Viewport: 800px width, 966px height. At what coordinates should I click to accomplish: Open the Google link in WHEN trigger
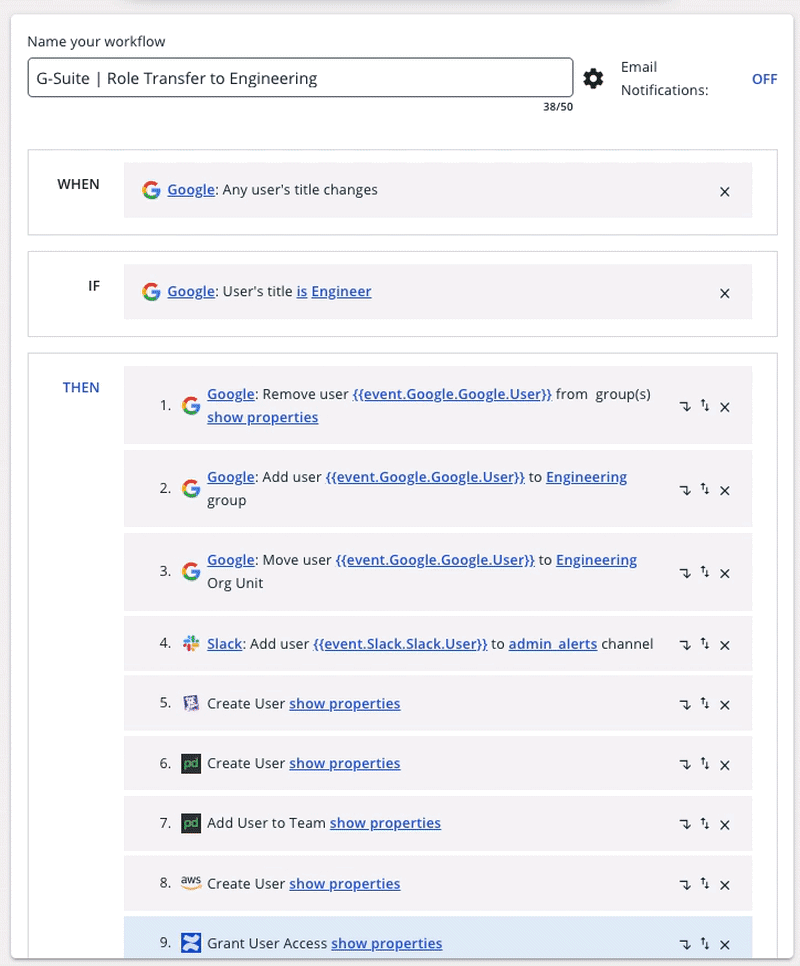191,190
